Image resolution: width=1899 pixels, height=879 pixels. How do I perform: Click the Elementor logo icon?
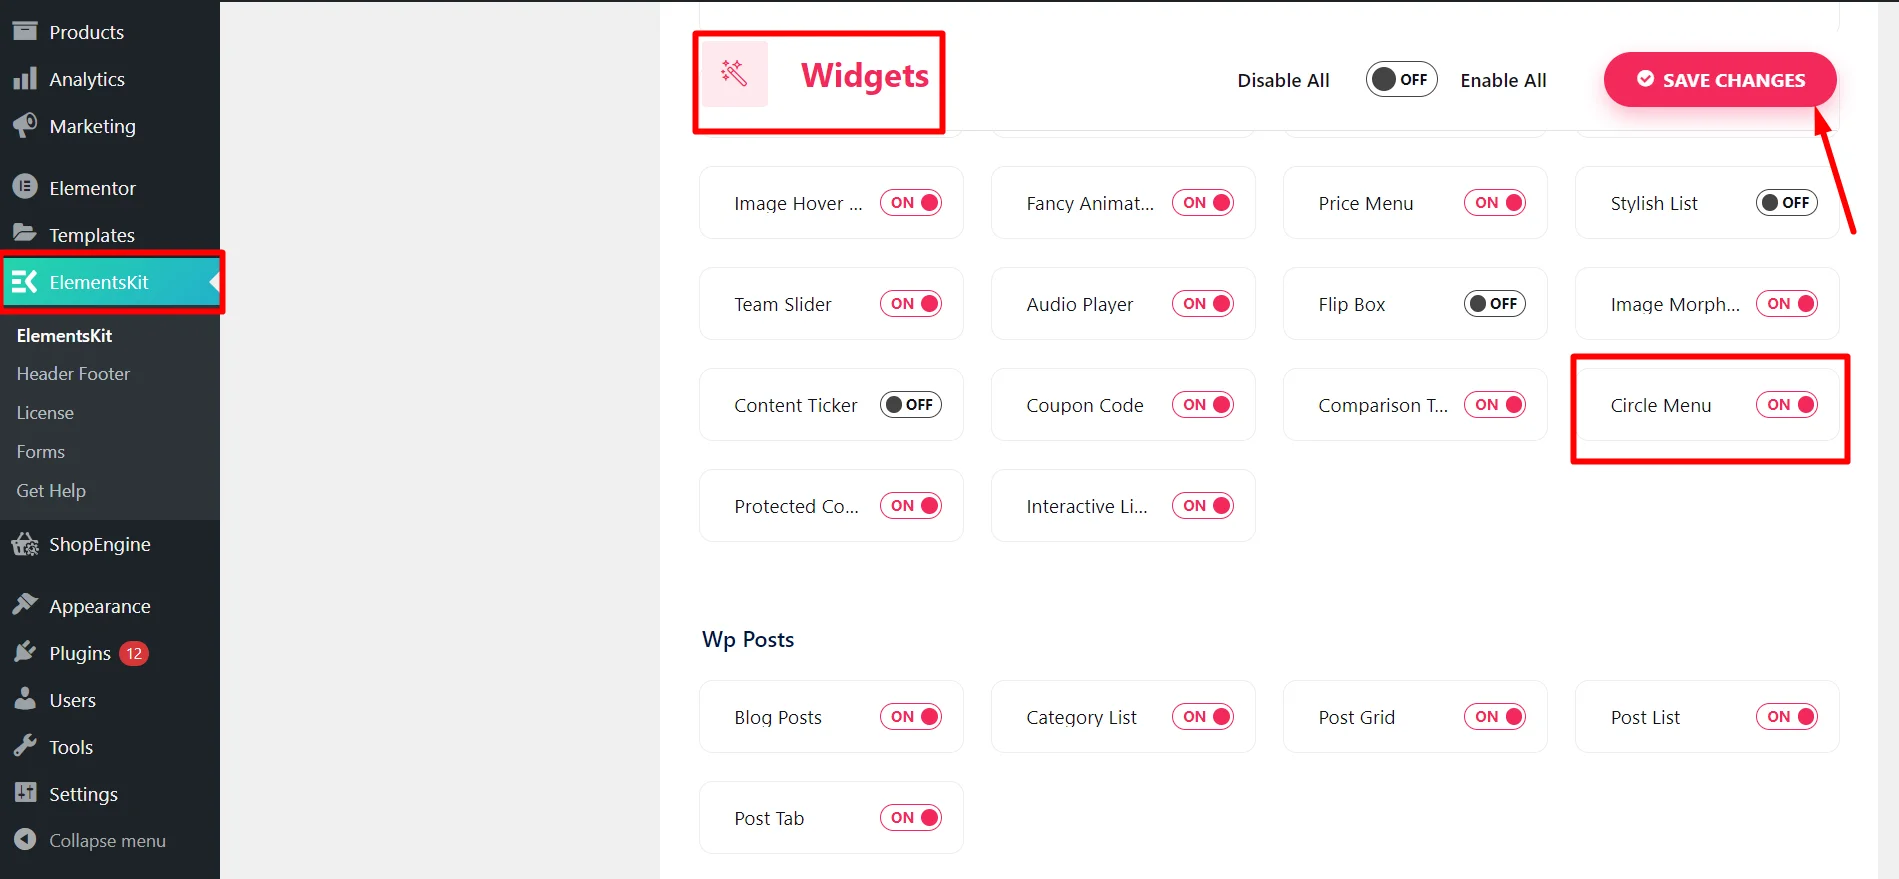click(25, 187)
